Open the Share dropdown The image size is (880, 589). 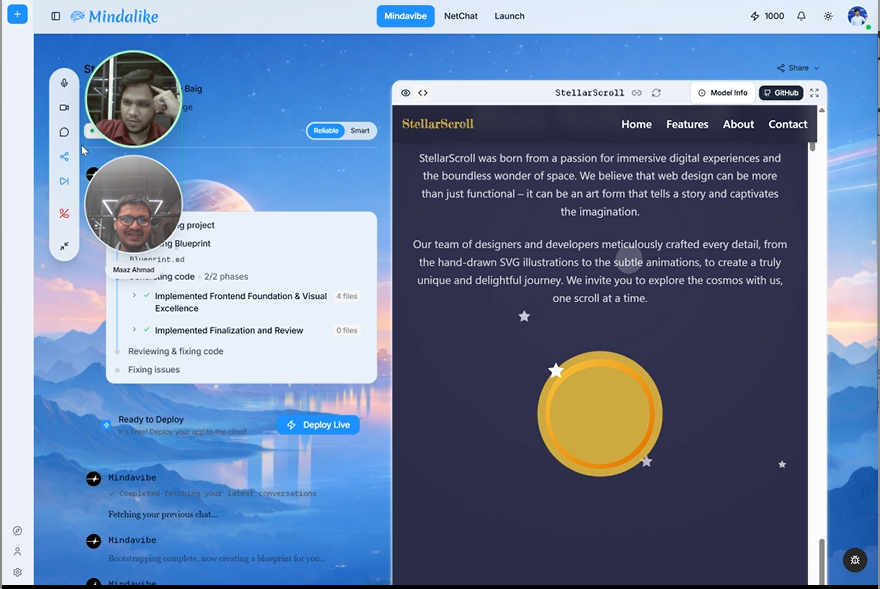pos(798,68)
